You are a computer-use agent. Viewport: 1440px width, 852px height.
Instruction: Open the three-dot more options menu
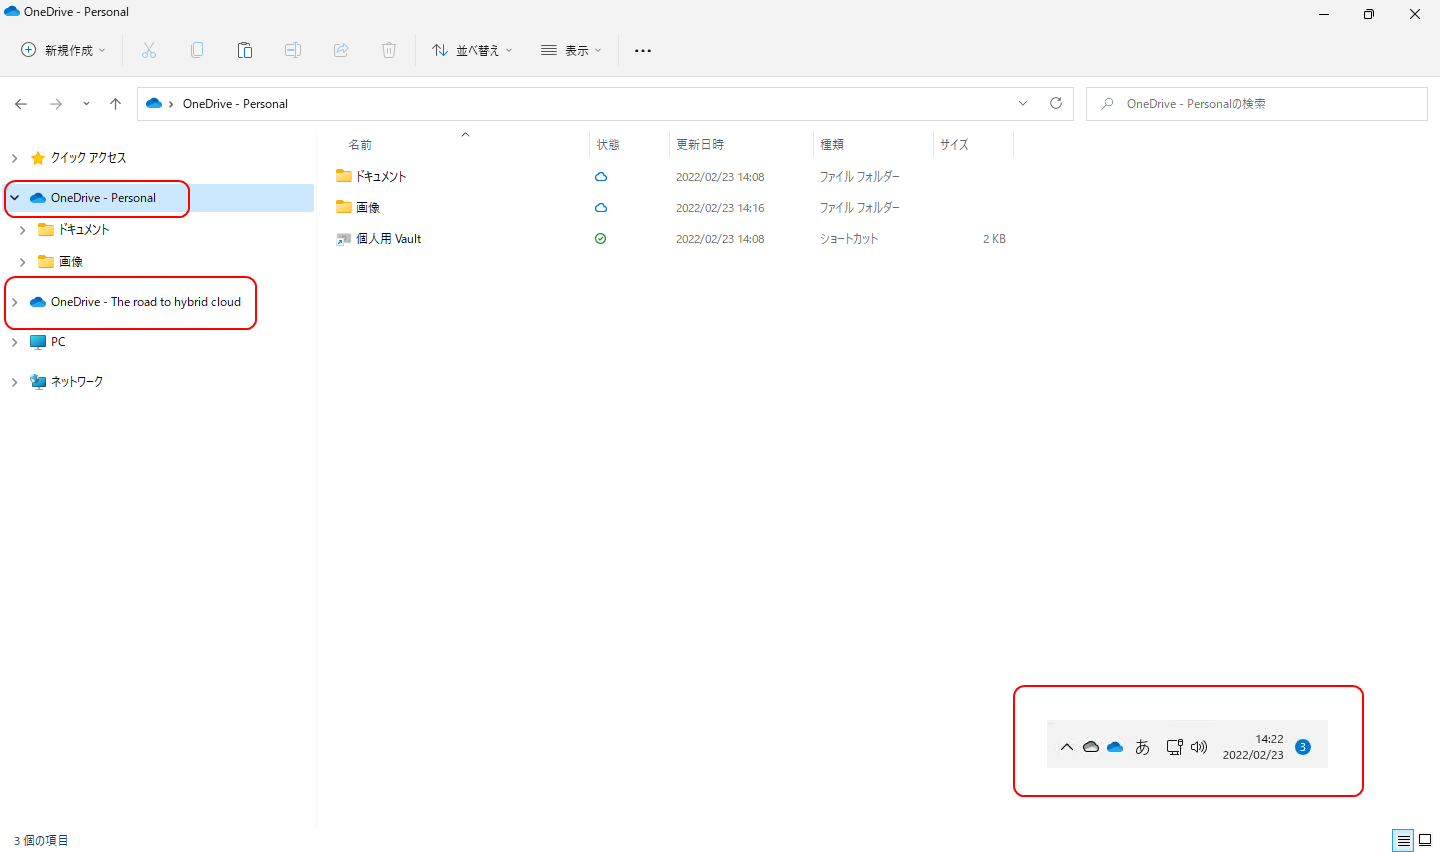click(x=643, y=50)
